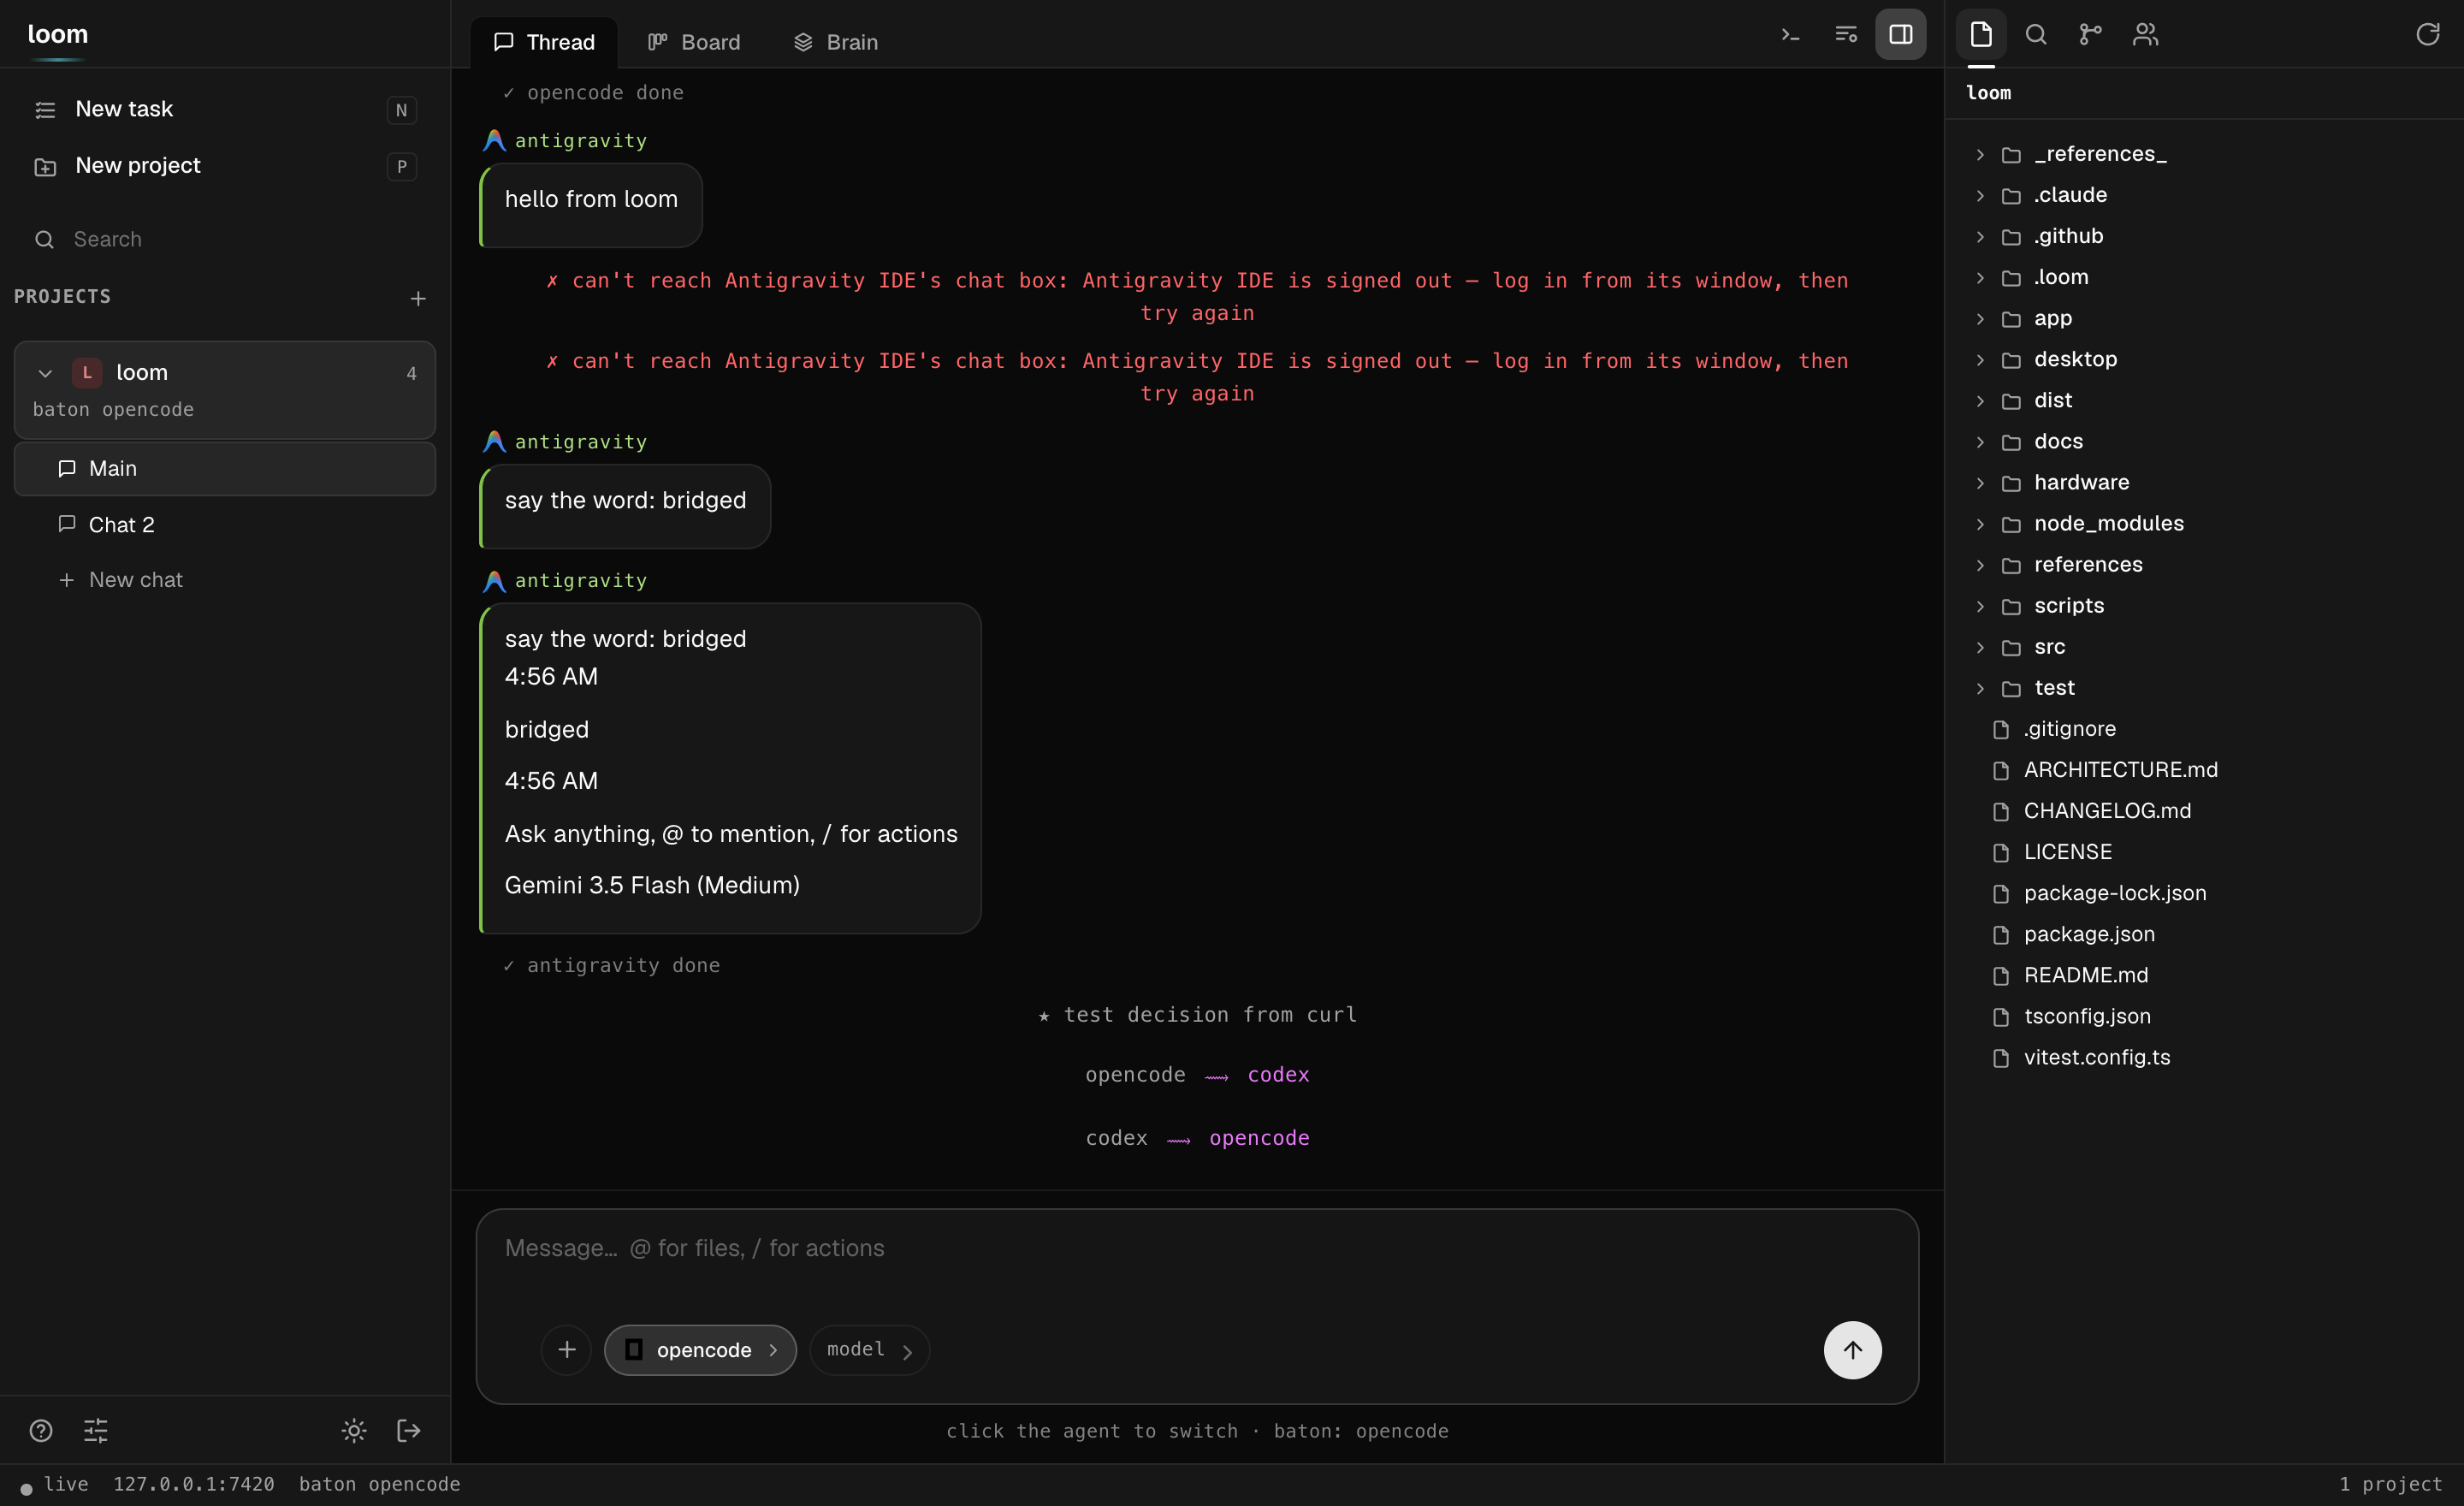Open Chat 2
This screenshot has height=1506, width=2464.
click(x=225, y=525)
